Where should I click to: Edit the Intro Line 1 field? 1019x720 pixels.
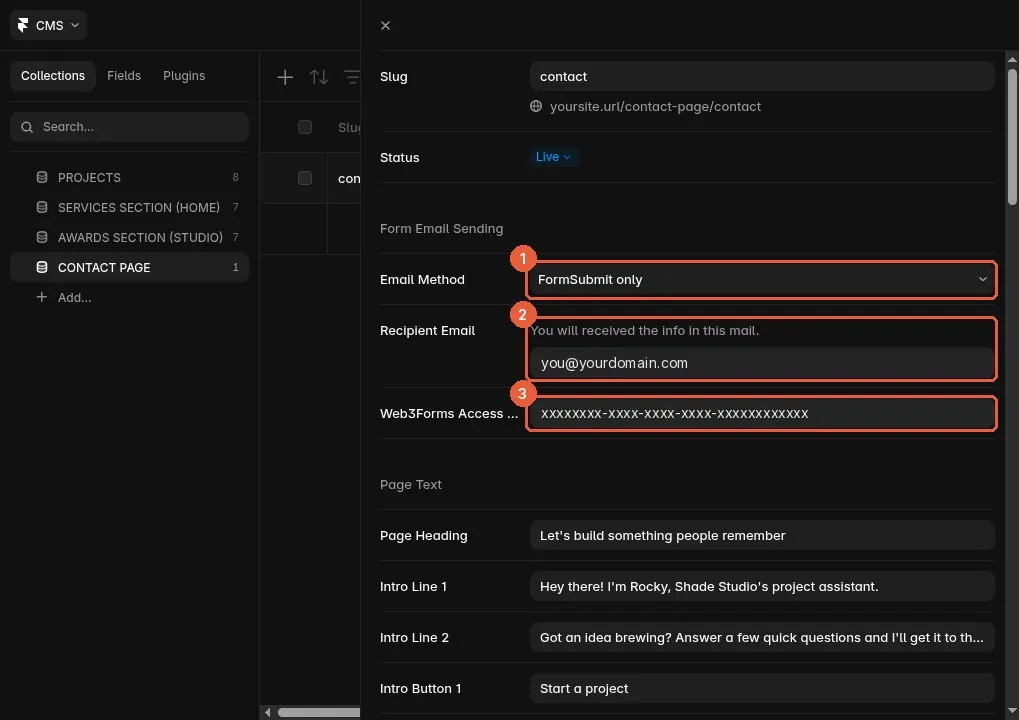tap(762, 586)
